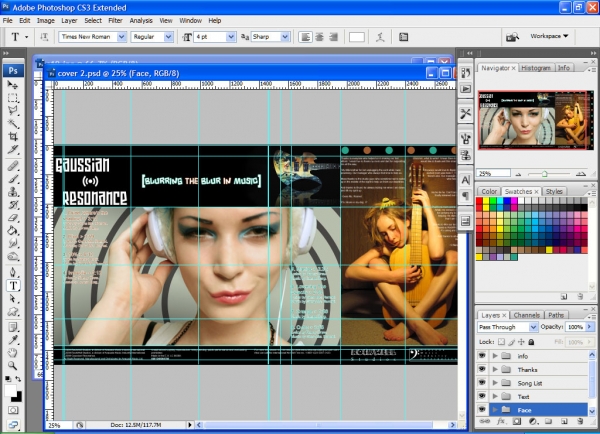Select the Crop tool
This screenshot has height=434, width=600.
(13, 137)
